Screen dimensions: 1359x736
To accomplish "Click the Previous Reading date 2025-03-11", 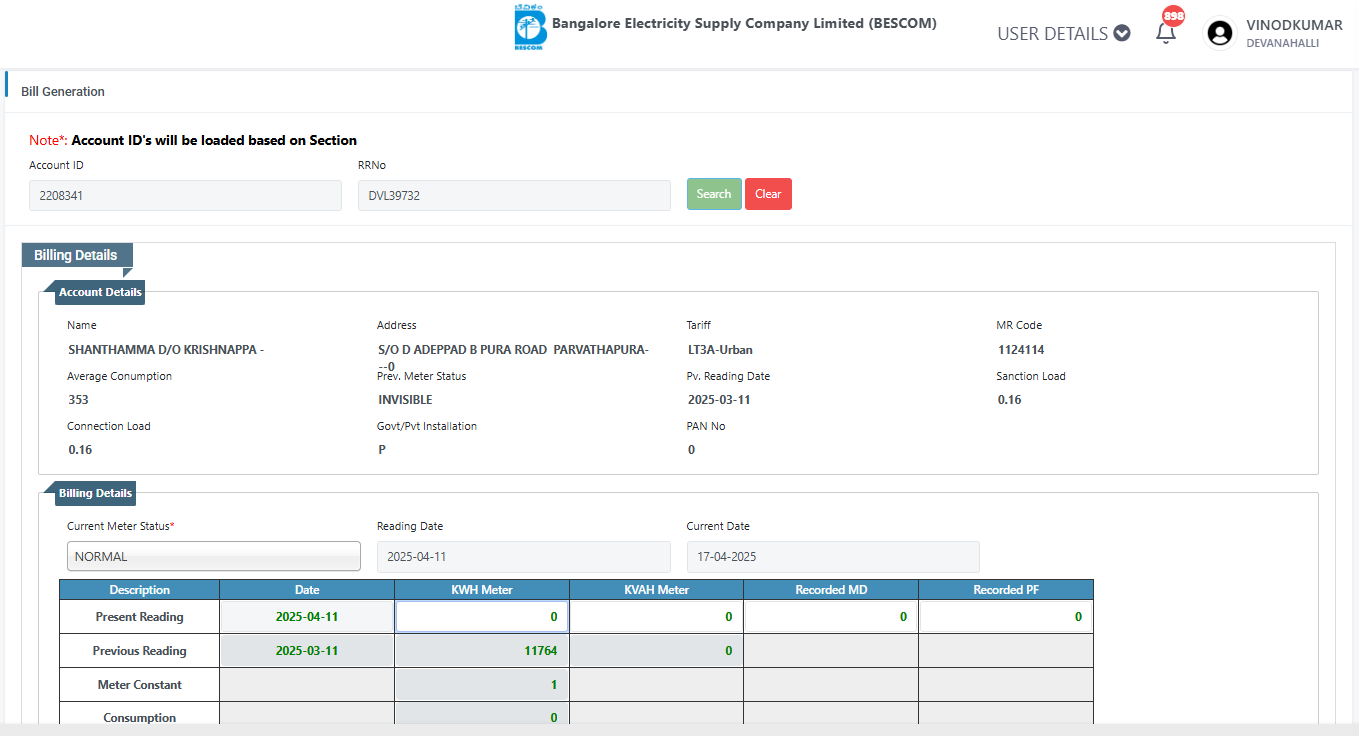I will click(x=307, y=651).
